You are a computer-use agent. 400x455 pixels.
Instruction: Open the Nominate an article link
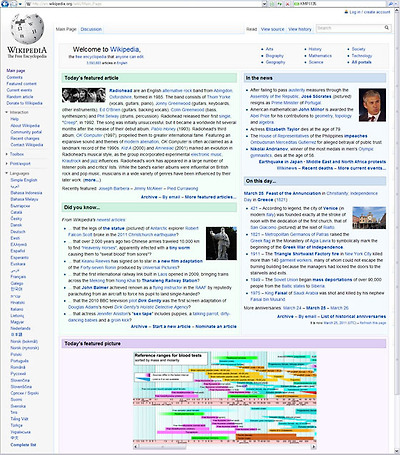pyautogui.click(x=216, y=326)
